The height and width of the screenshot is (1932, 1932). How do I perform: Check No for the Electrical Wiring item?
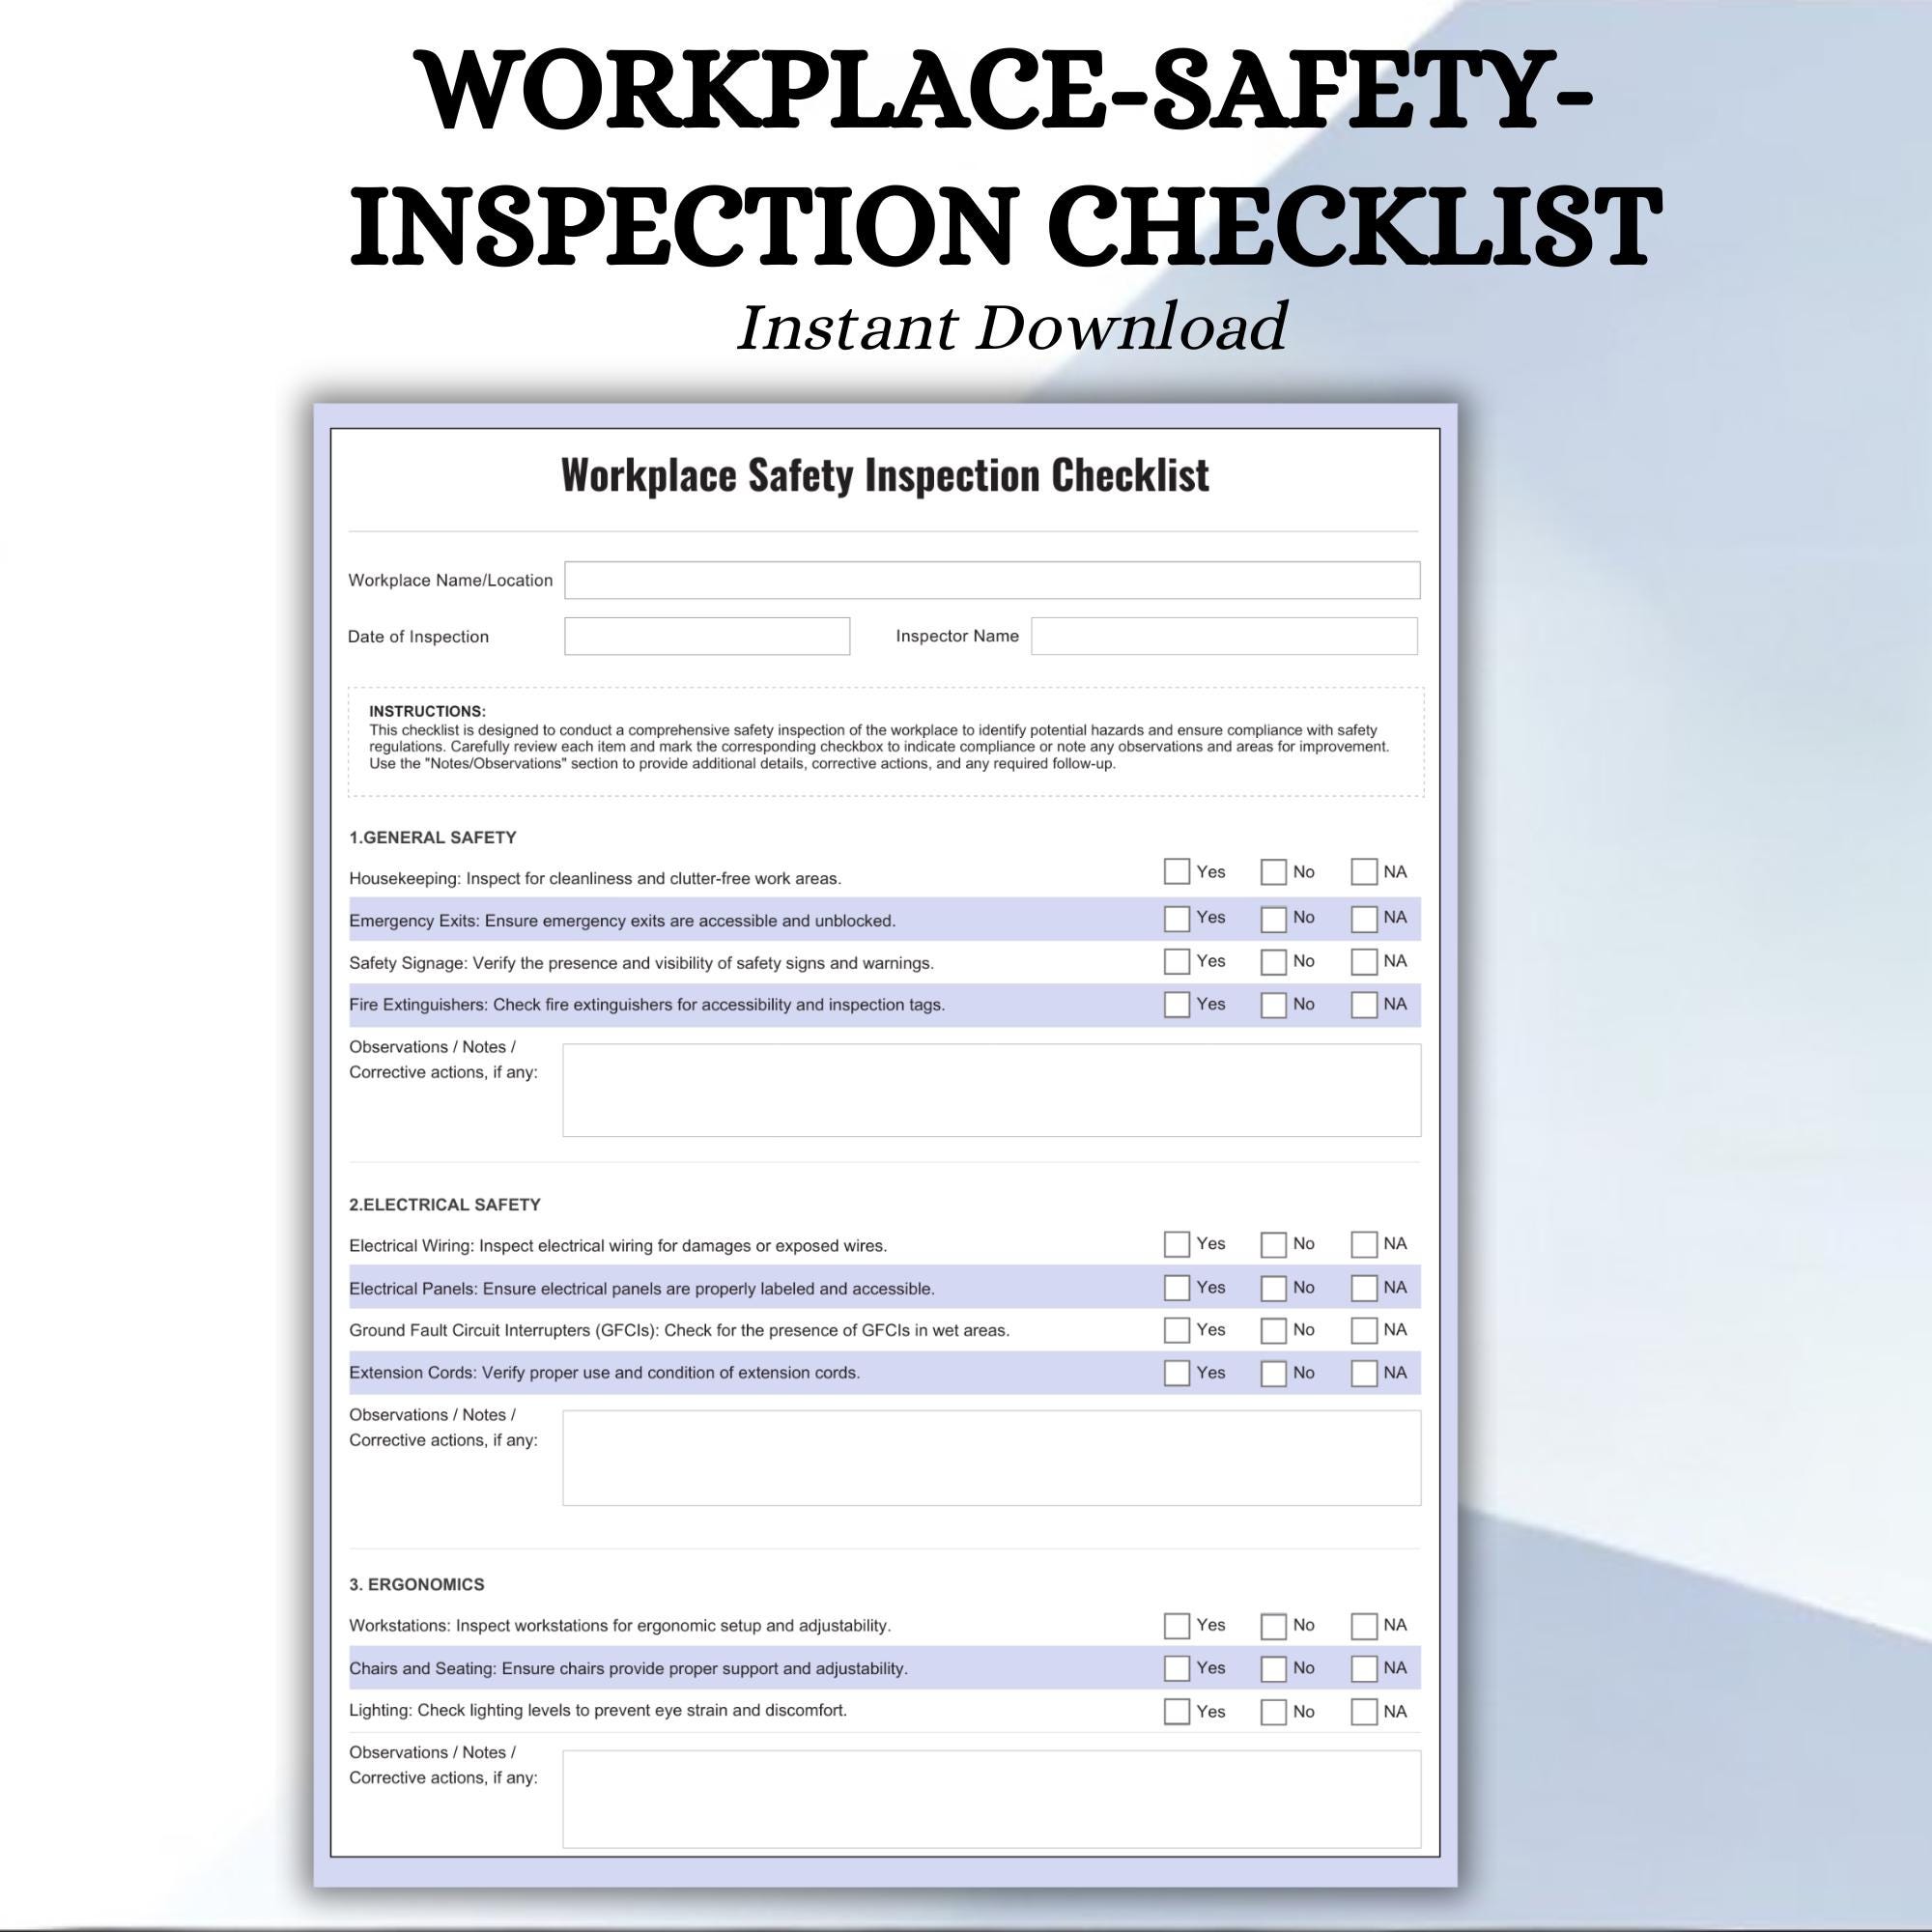1273,1244
